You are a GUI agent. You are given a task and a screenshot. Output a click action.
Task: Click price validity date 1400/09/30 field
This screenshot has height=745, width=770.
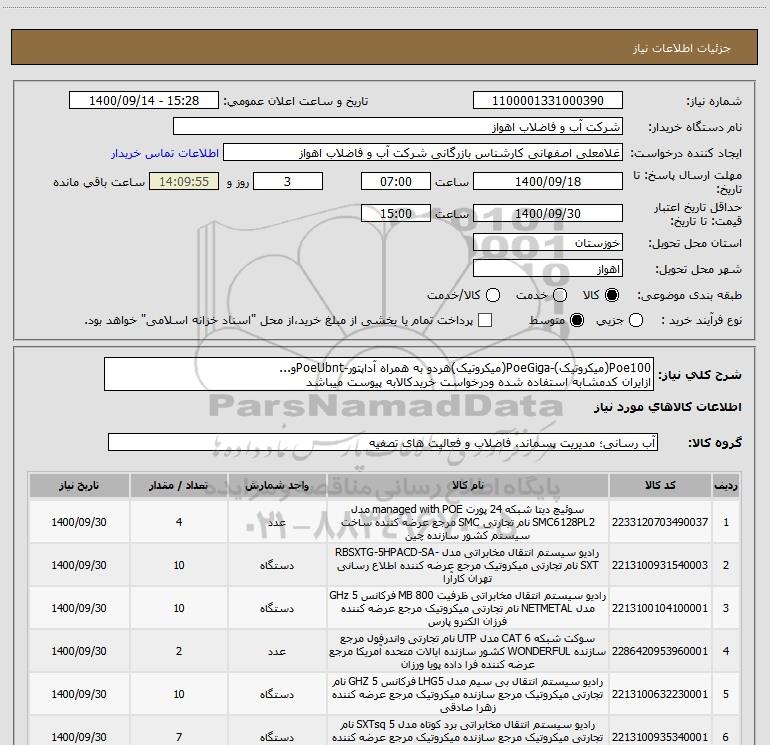[548, 213]
